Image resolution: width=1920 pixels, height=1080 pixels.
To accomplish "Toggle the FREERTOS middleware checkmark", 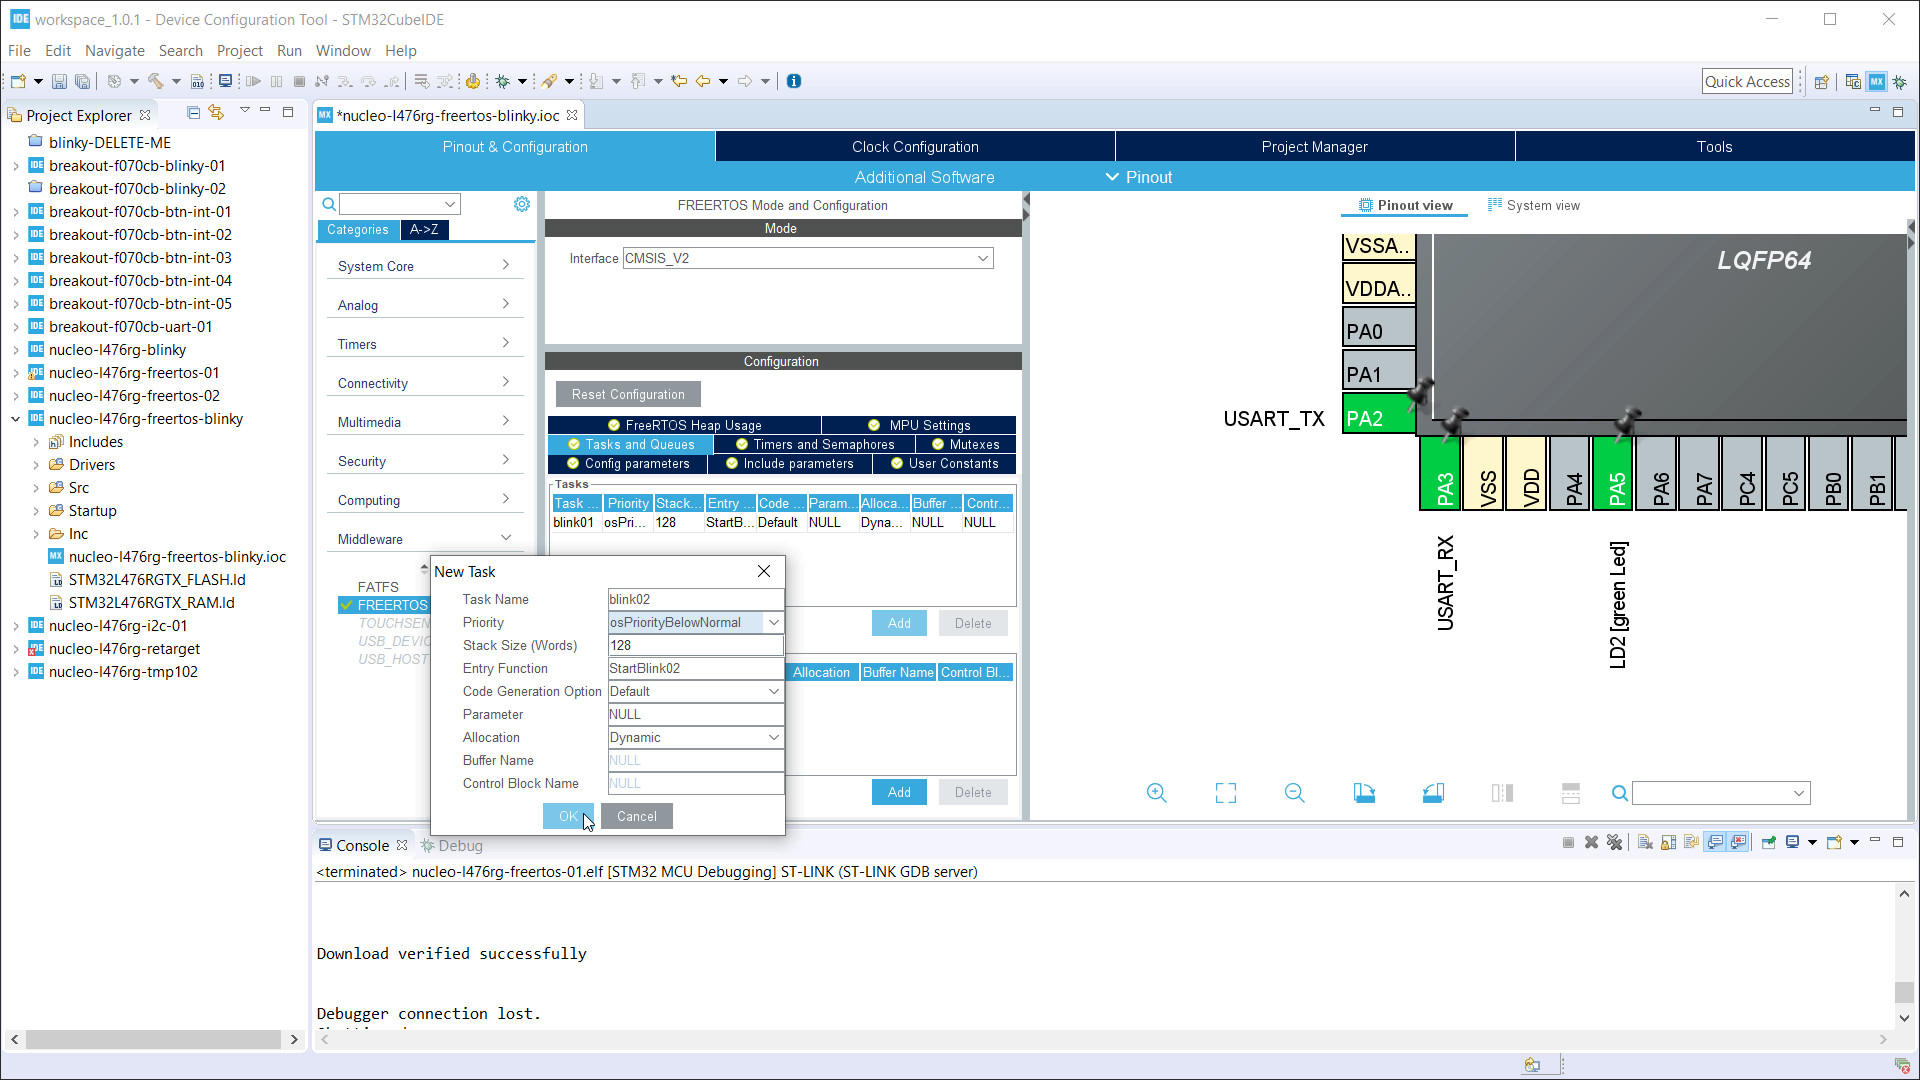I will point(346,605).
